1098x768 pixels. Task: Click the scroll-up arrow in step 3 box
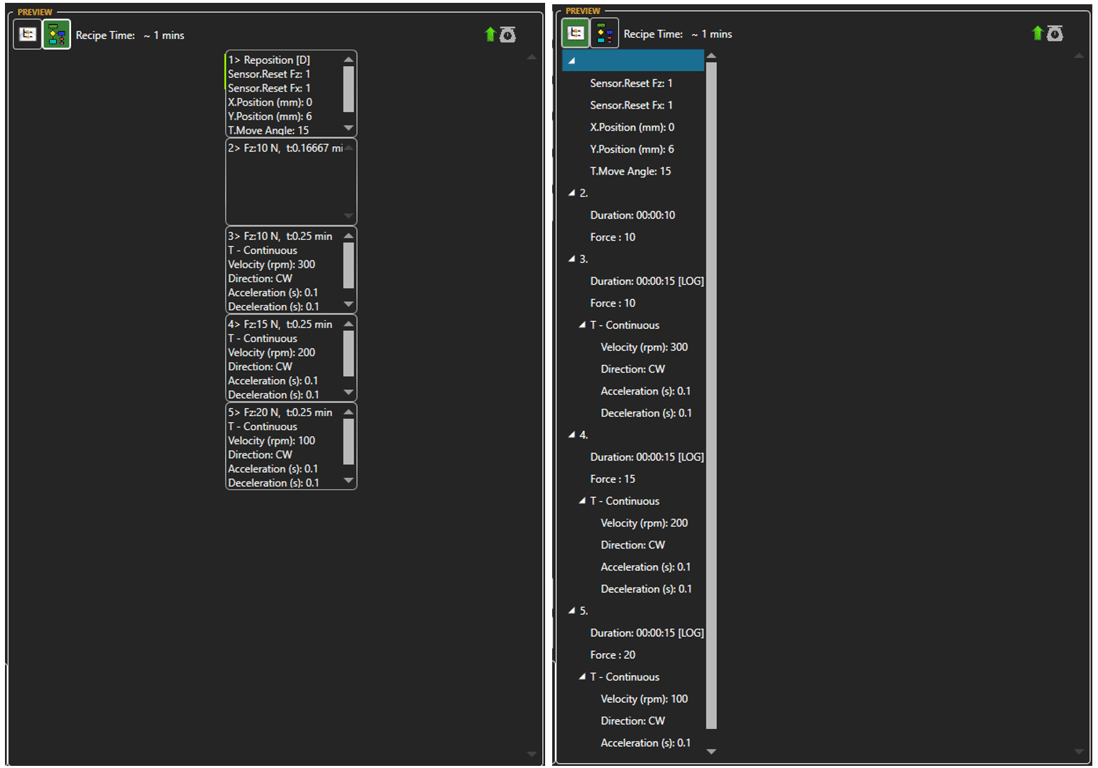349,235
